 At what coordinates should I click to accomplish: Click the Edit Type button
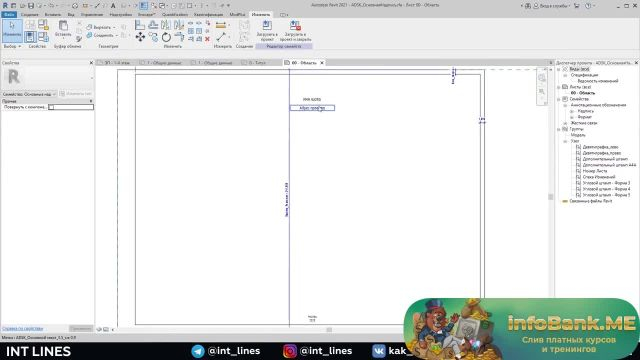76,94
